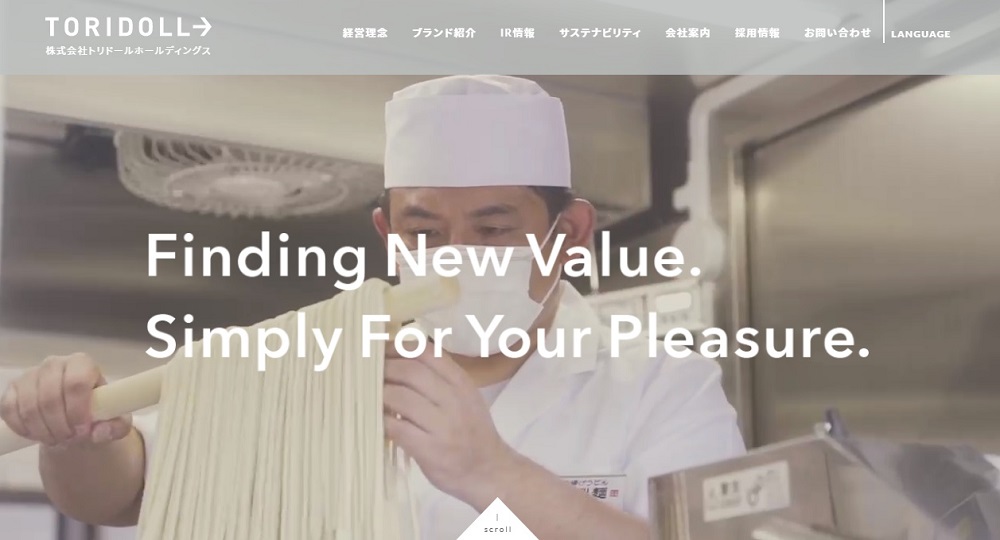Click the hanging udon noodles in video
Screen dimensions: 1000x540
[x=268, y=421]
